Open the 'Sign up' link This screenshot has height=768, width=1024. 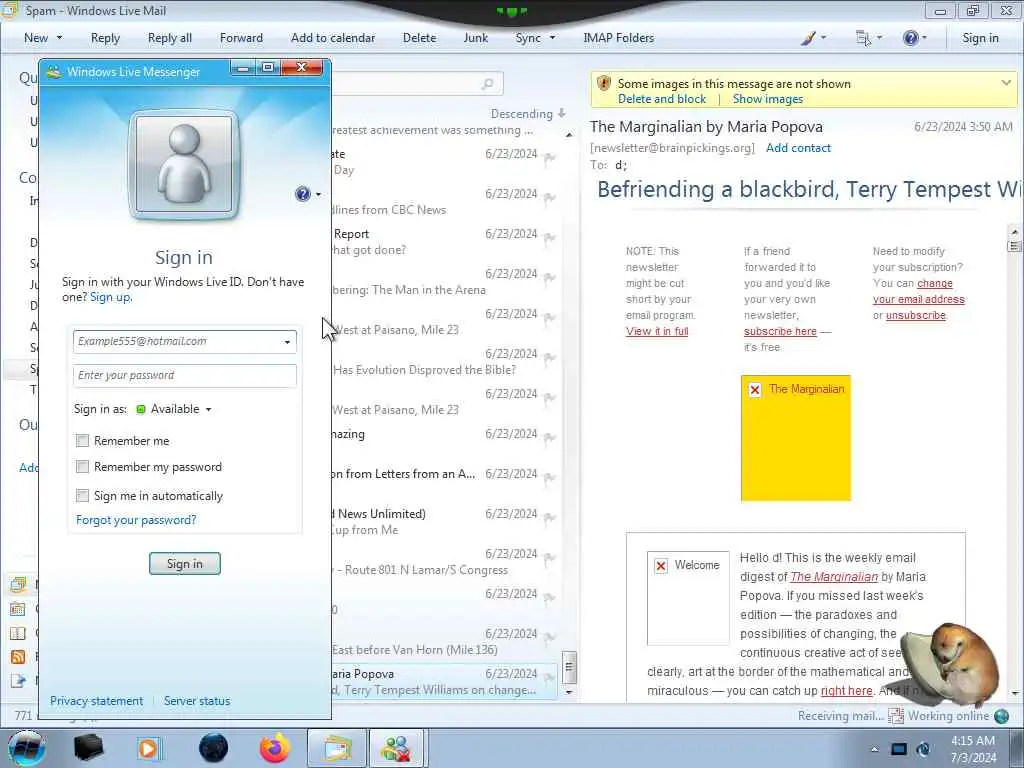point(110,297)
